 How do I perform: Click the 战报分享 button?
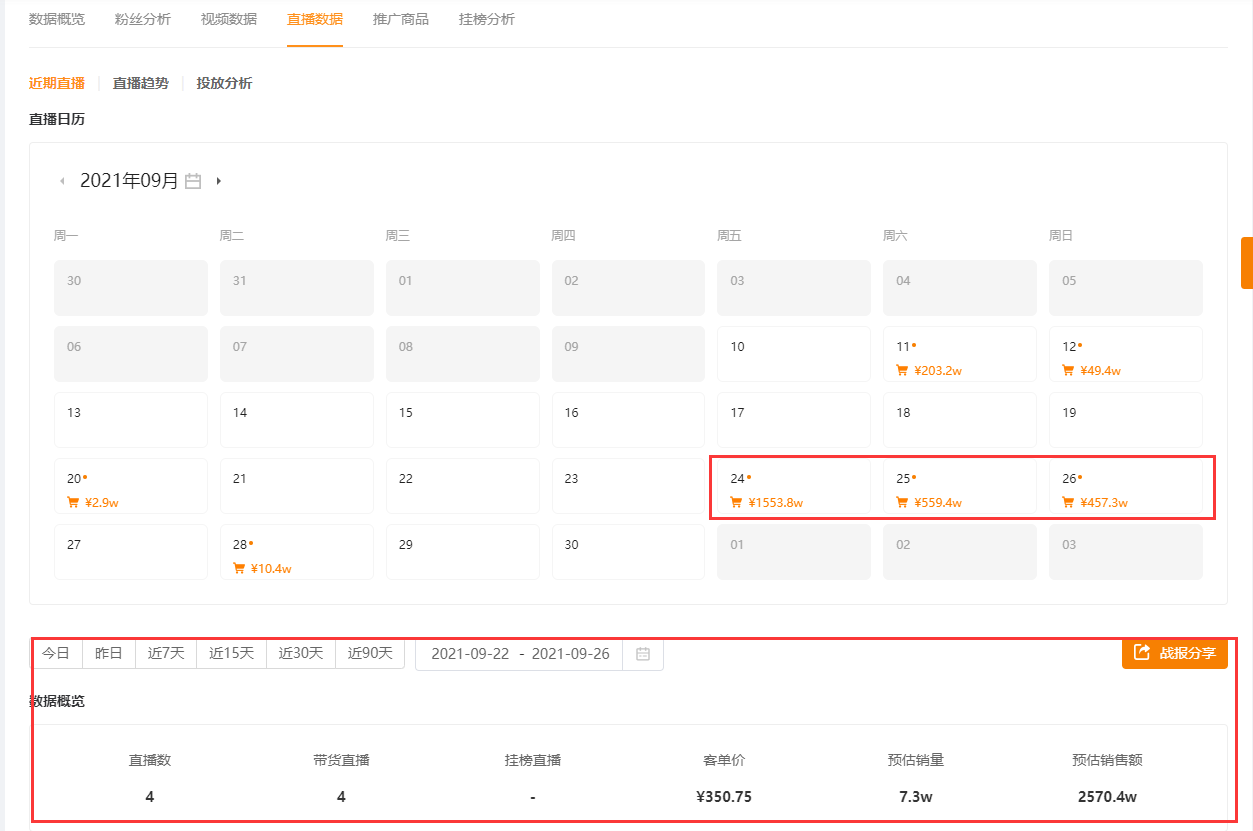(1175, 653)
